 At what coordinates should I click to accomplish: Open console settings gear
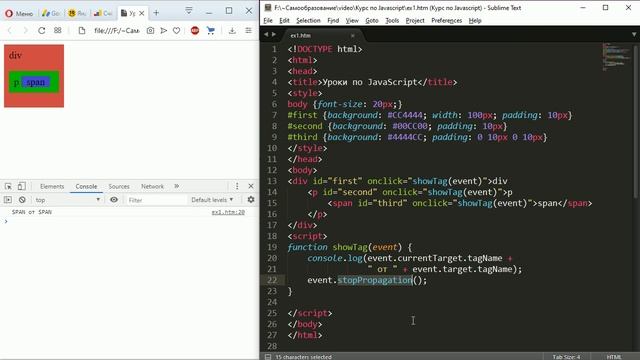pyautogui.click(x=251, y=200)
